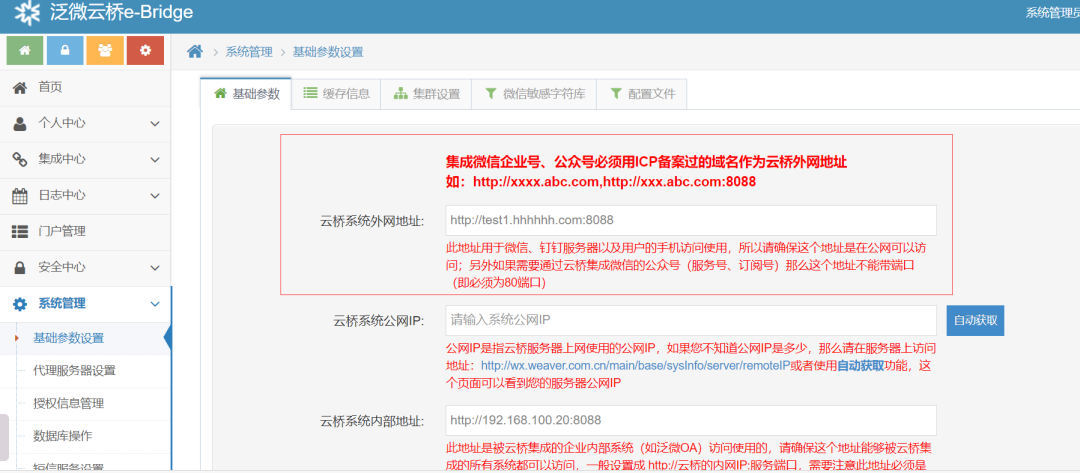This screenshot has height=473, width=1080.
Task: Open the 门户管理 menu item
Action: point(85,231)
